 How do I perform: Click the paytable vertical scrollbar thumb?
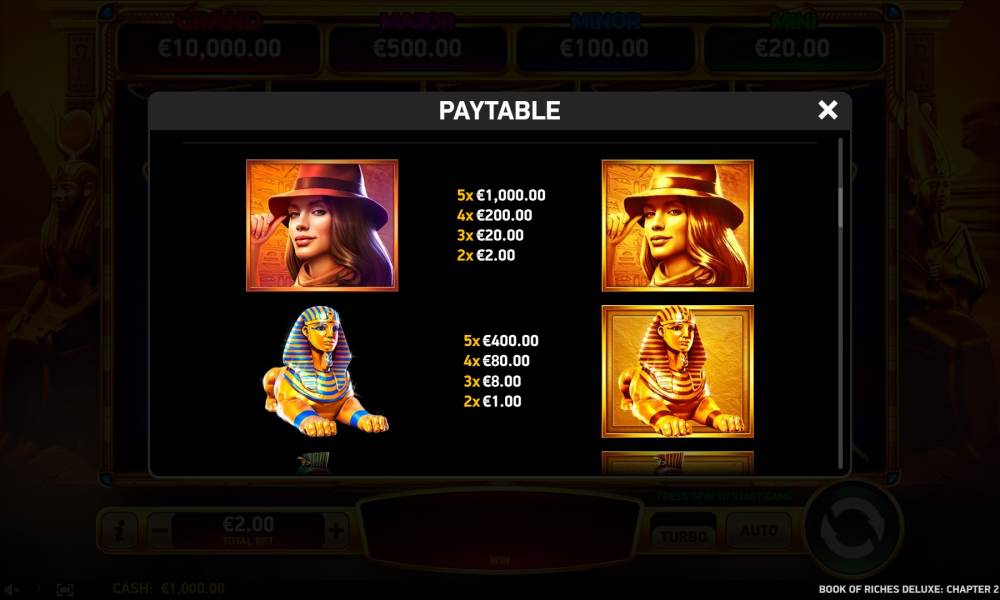[x=841, y=207]
